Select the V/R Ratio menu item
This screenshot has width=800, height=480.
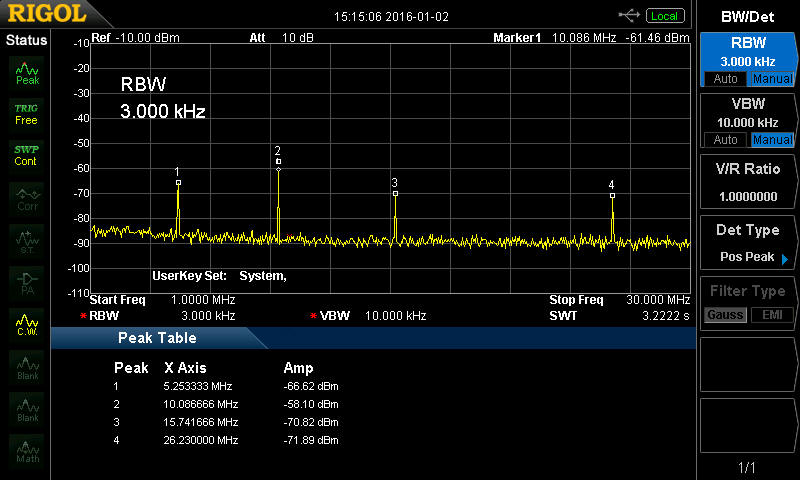[747, 183]
